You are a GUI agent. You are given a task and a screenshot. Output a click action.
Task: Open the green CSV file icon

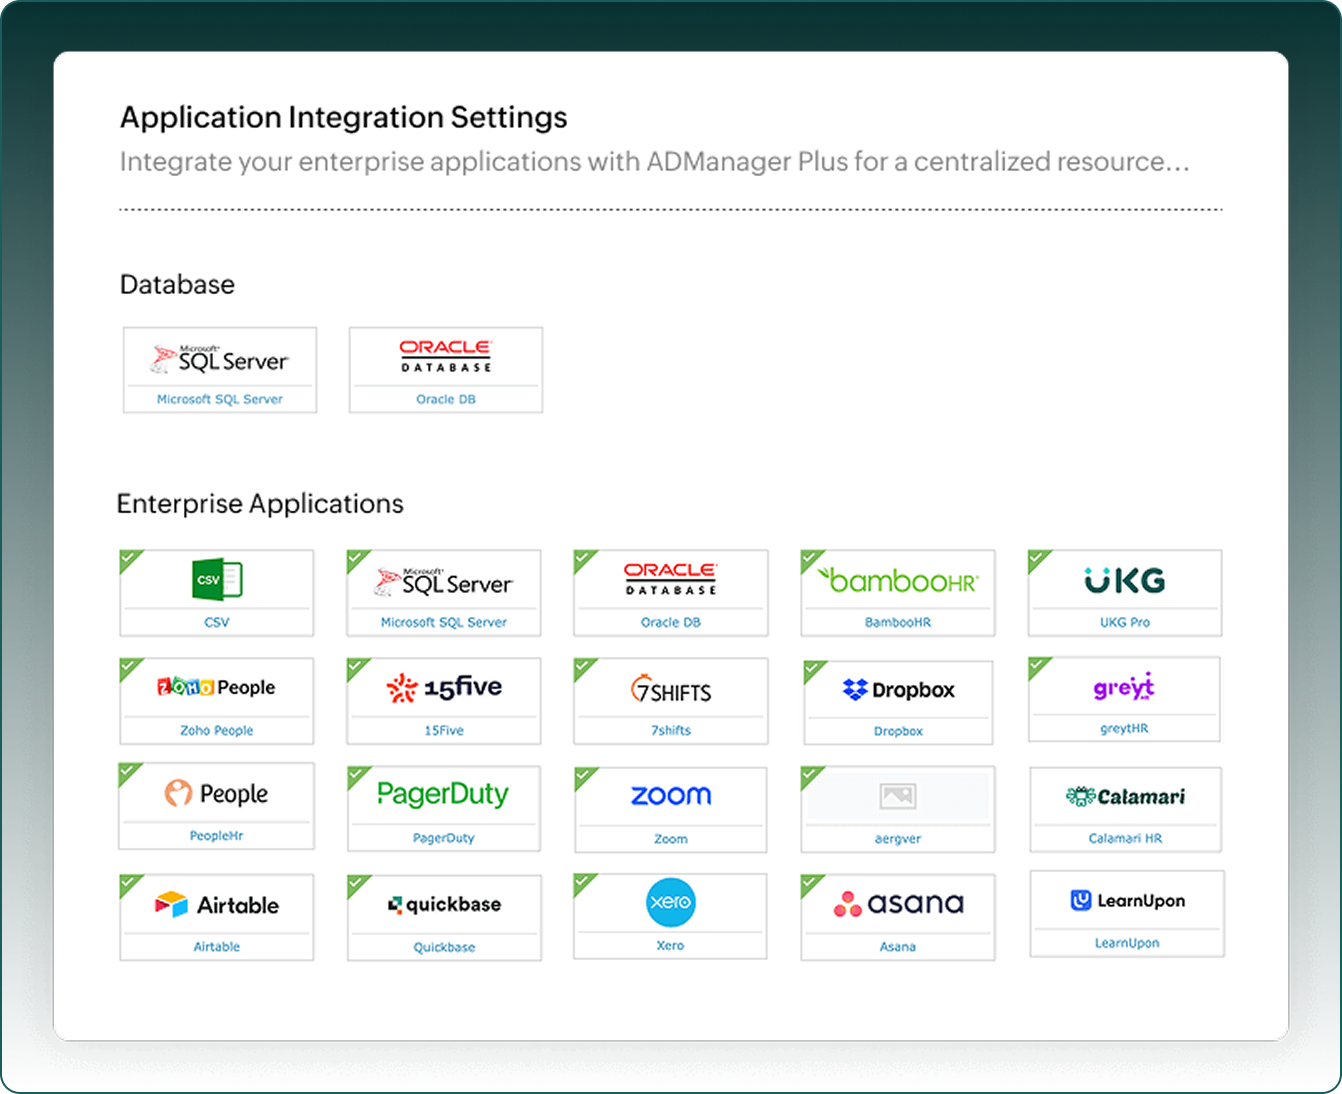217,579
